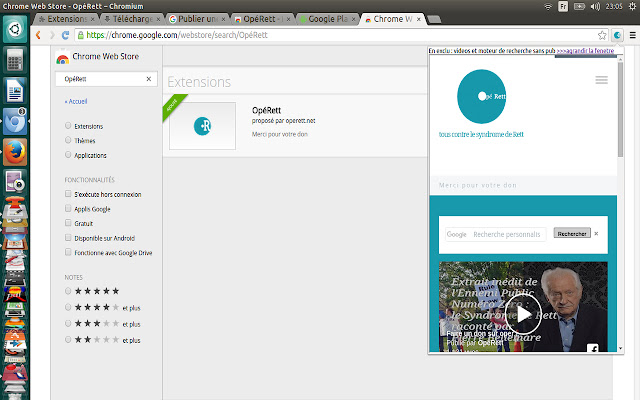640x400 pixels.
Task: Select the Applications radio filter
Action: click(68, 155)
